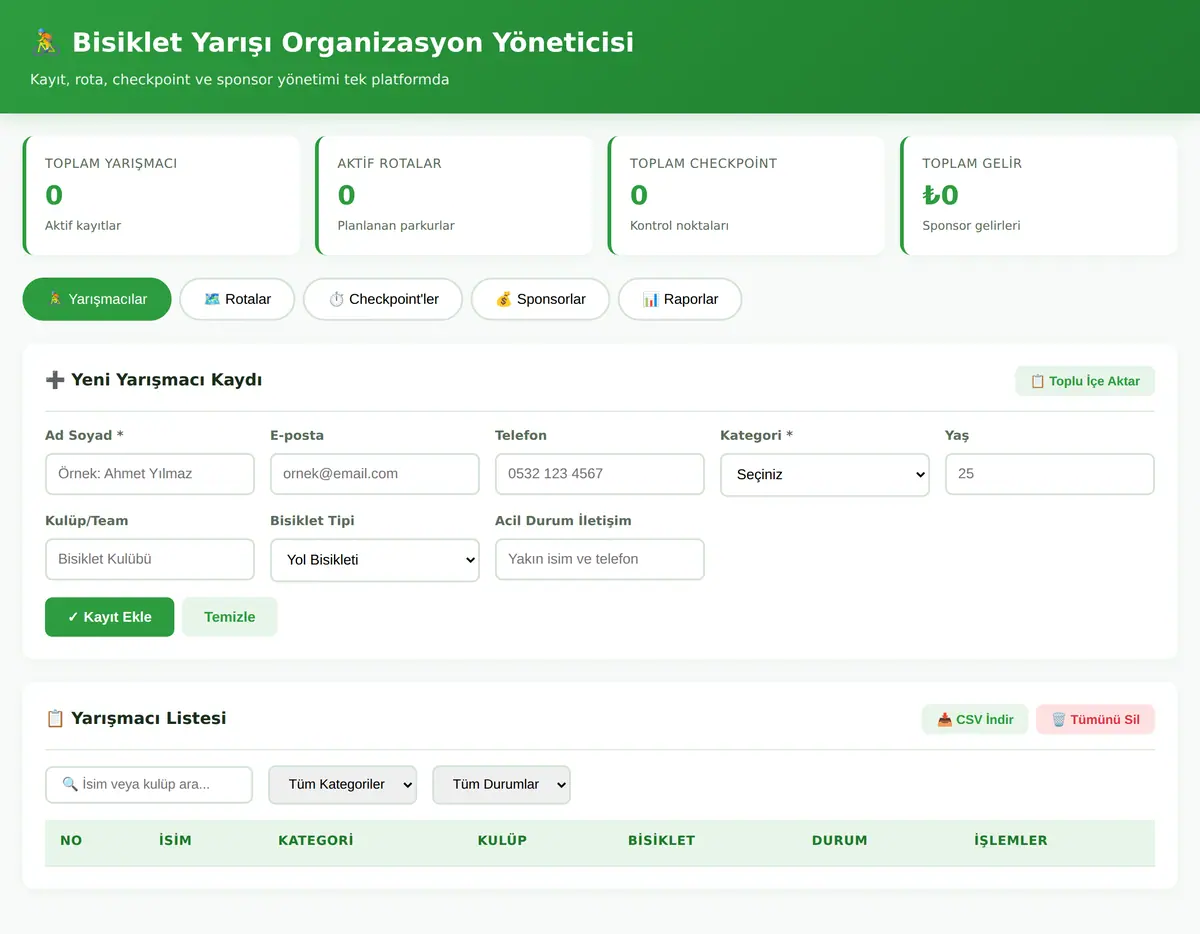Click the Toplu İçe Aktar button
Viewport: 1200px width, 934px height.
tap(1085, 381)
